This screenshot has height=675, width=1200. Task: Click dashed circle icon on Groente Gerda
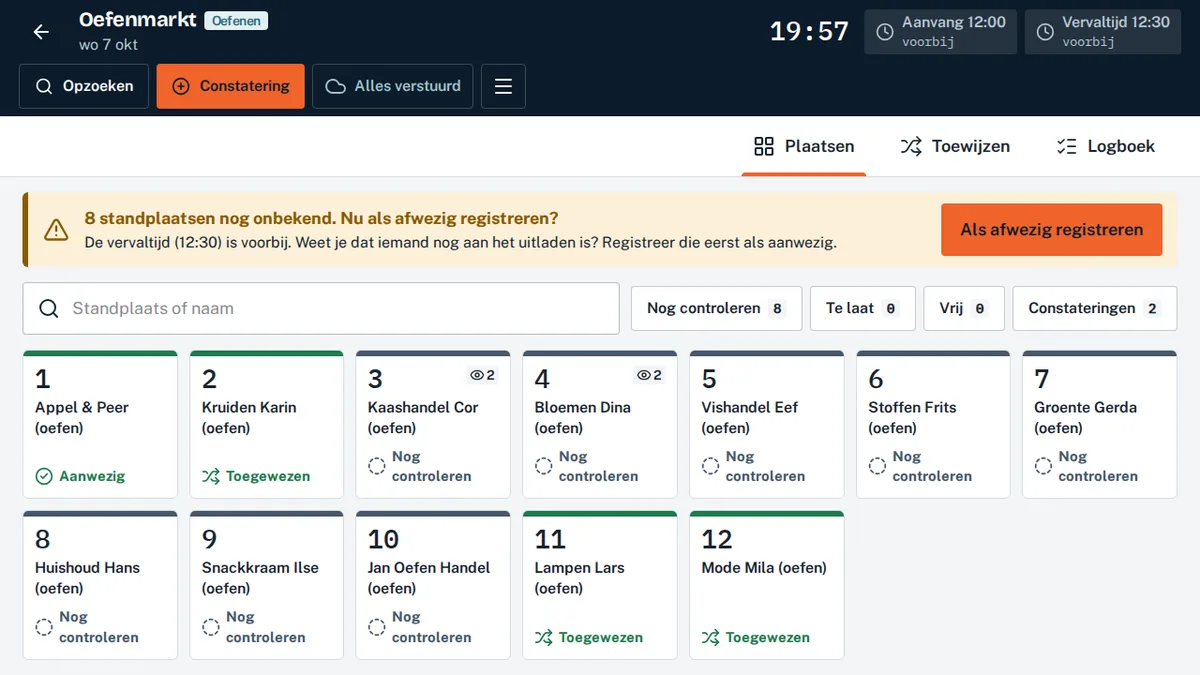pos(1043,466)
